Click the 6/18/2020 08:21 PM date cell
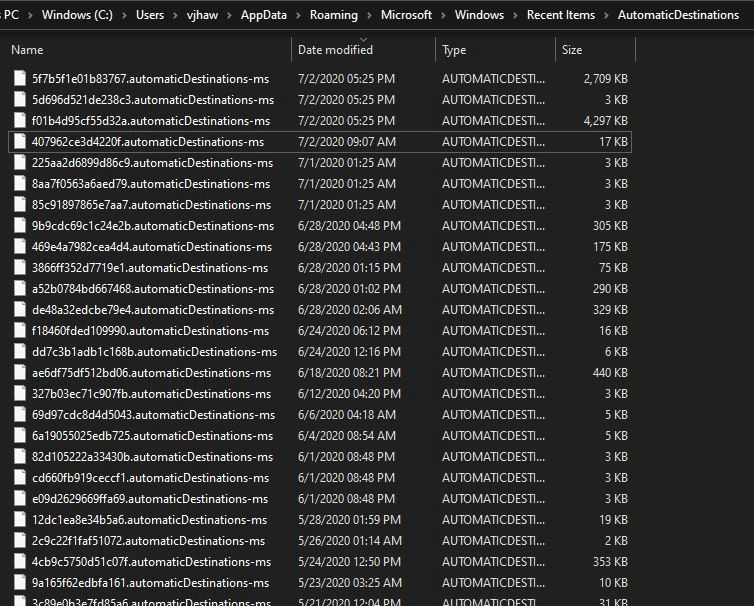Viewport: 754px width, 606px height. tap(349, 373)
